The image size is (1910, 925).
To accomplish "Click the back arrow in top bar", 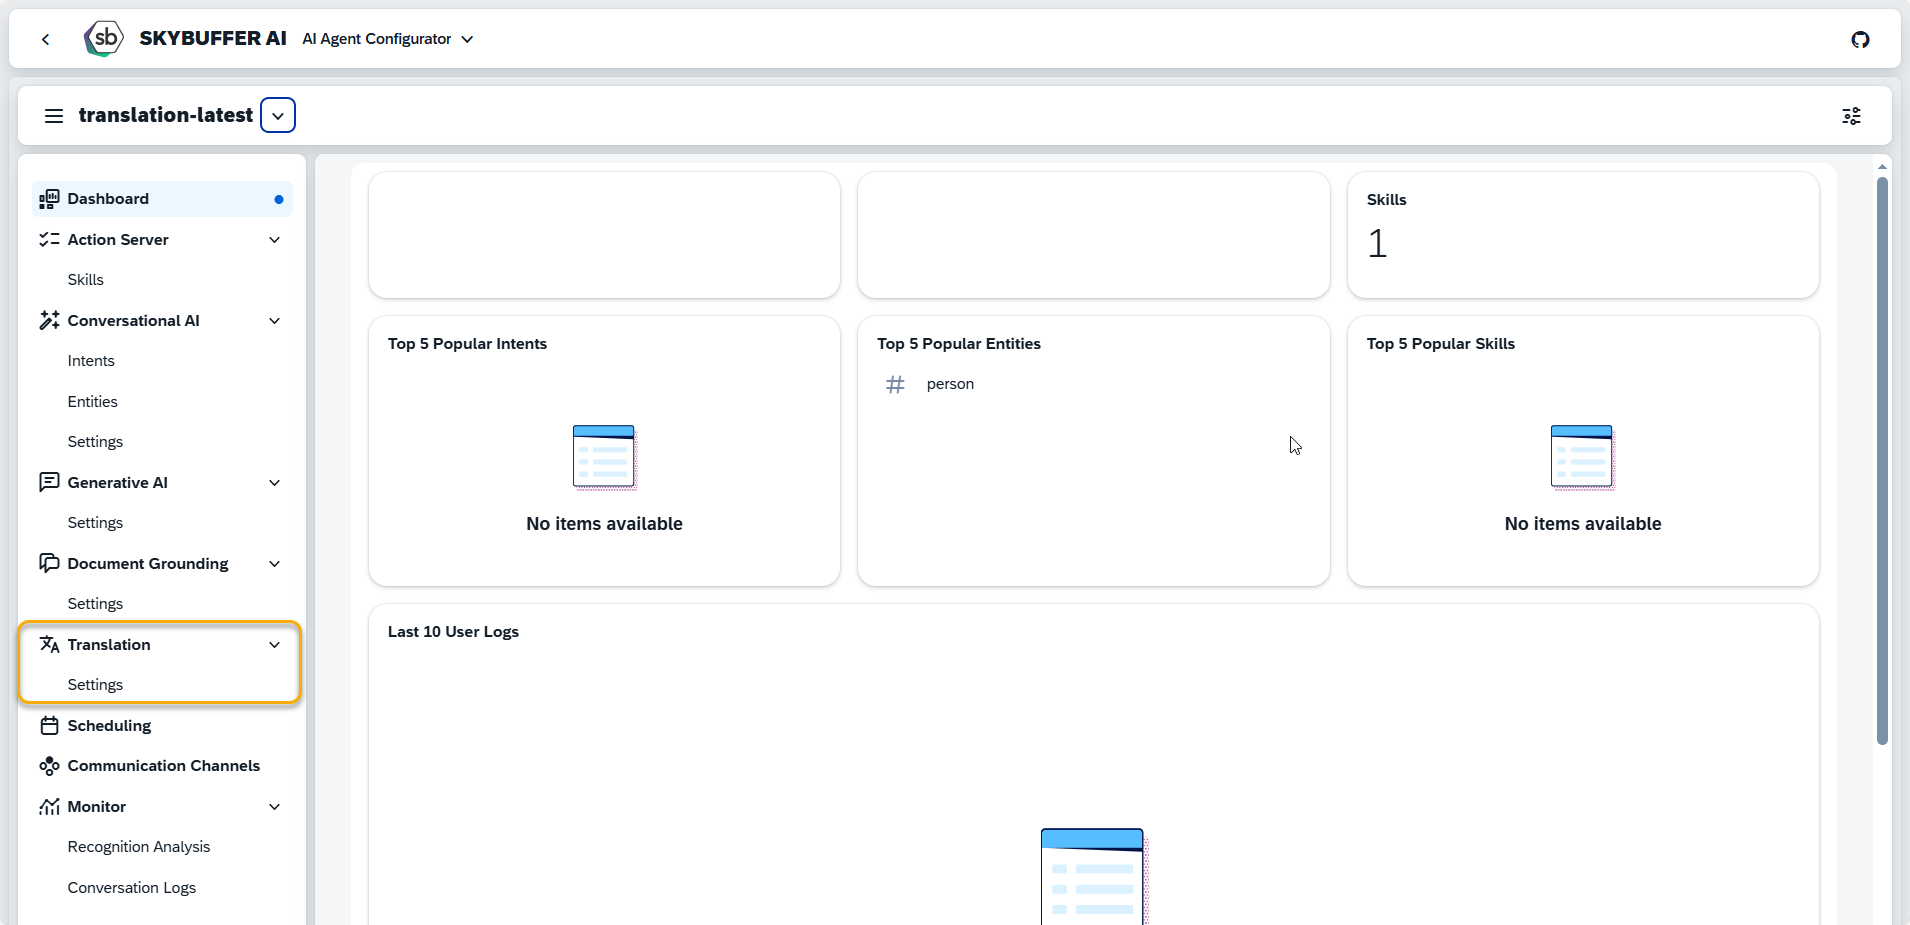I will pyautogui.click(x=46, y=39).
